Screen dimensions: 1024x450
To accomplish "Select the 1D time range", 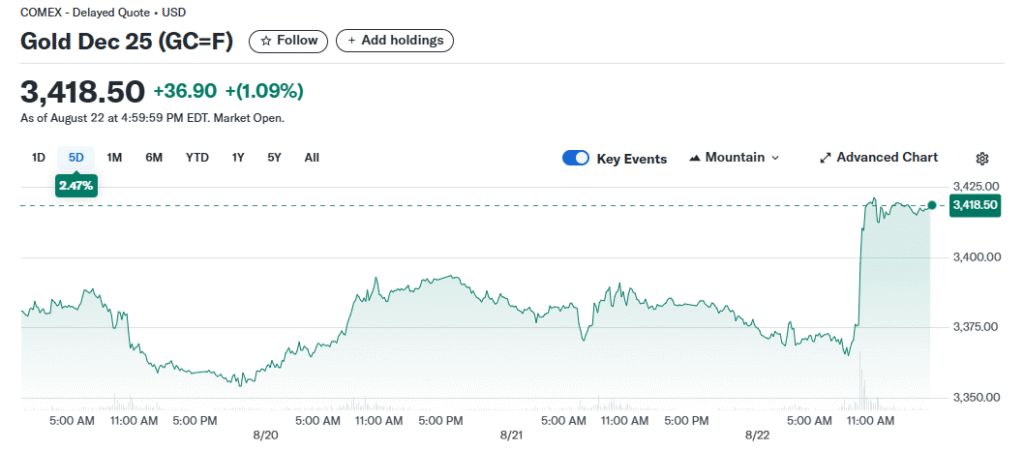I will click(x=39, y=157).
